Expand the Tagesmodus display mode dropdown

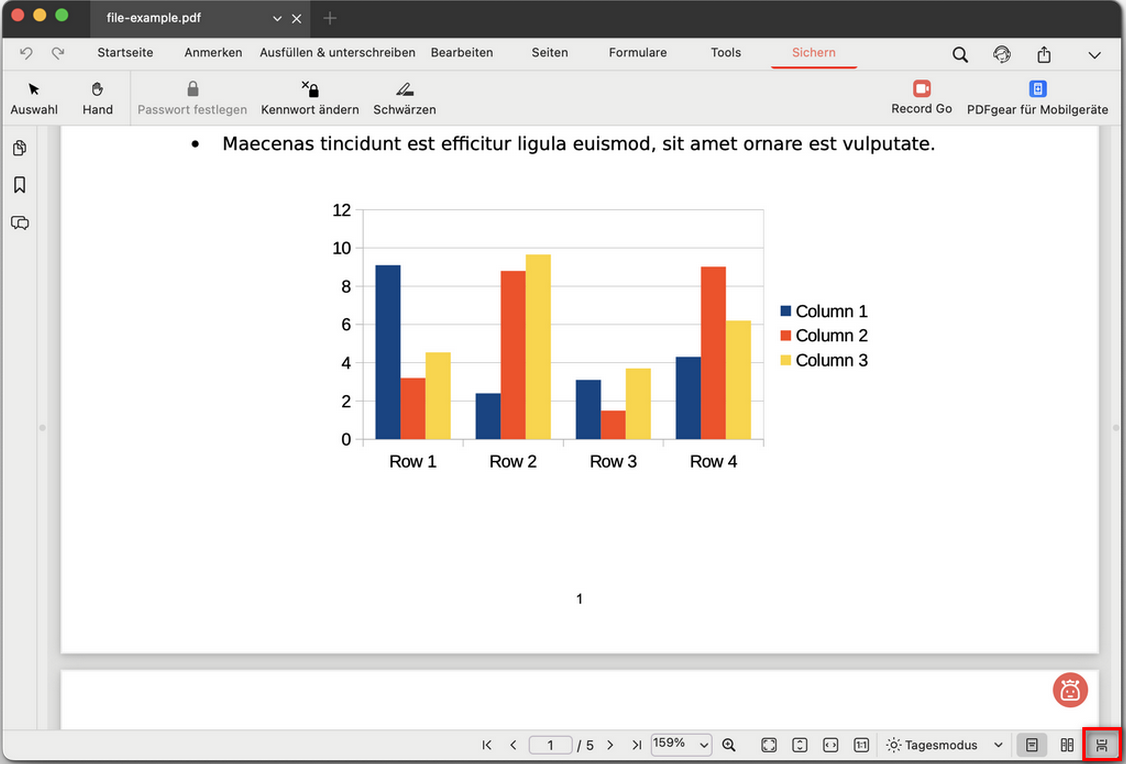coord(944,745)
